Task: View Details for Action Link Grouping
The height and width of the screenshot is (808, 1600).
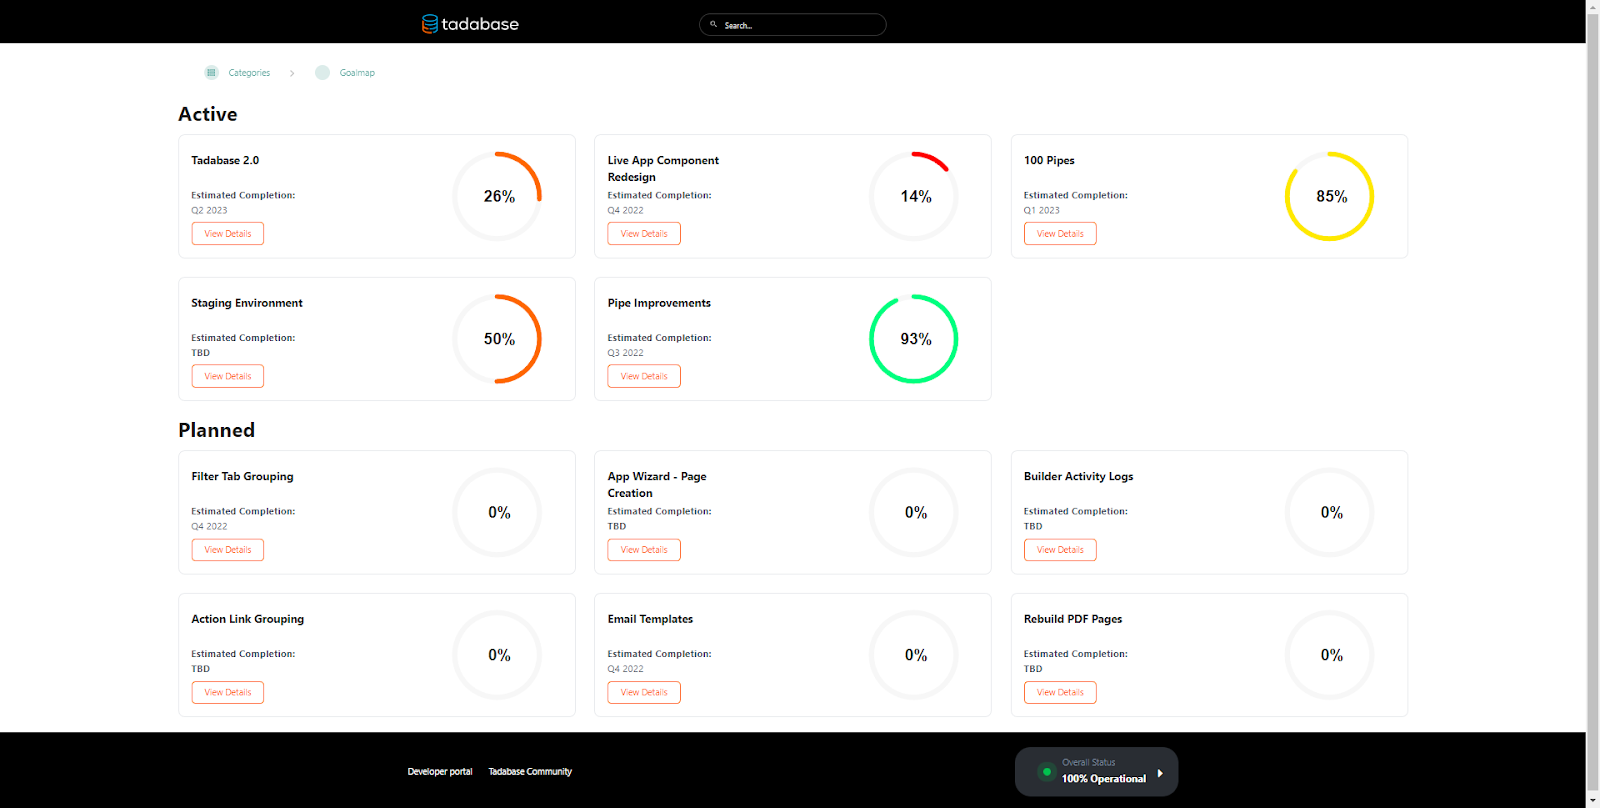Action: 228,692
